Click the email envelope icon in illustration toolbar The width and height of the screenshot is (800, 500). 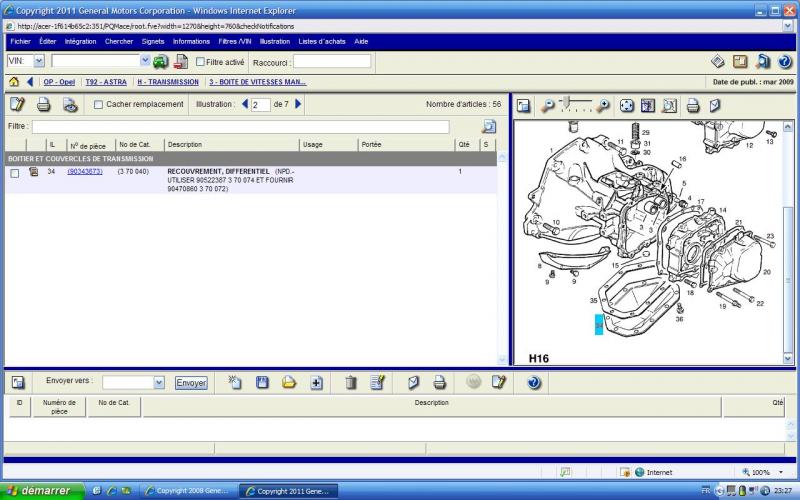(715, 106)
